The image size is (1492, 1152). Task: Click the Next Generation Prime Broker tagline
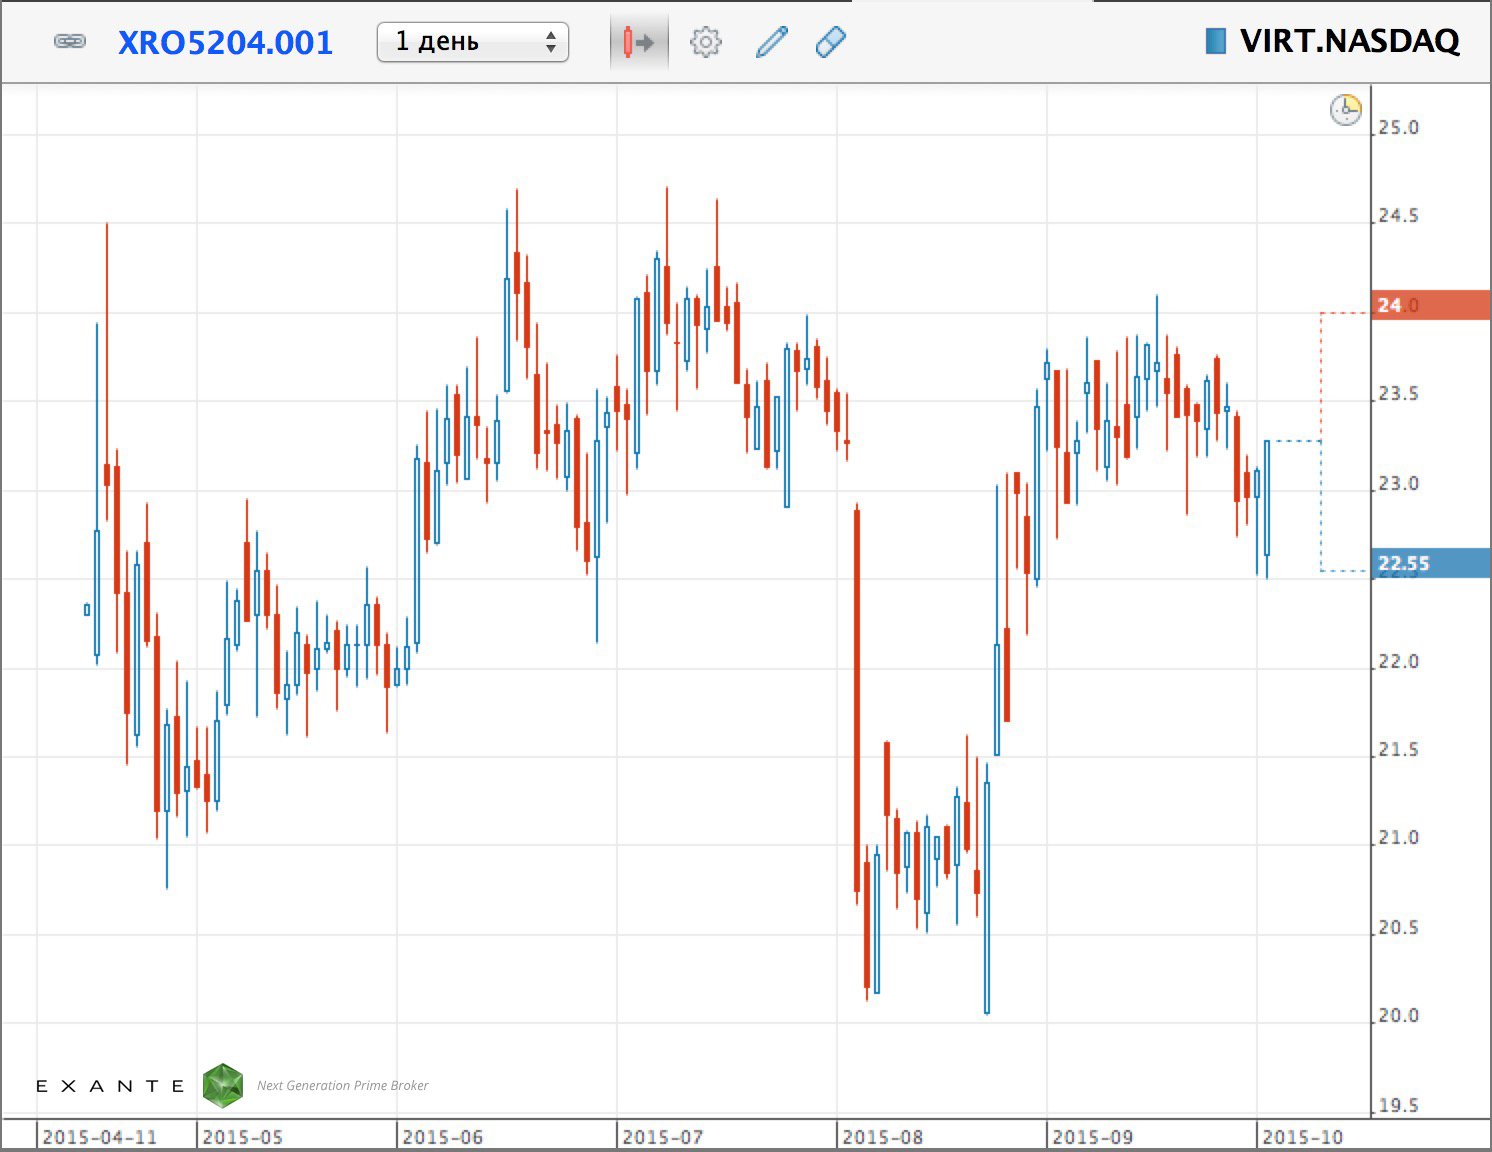pos(342,1085)
